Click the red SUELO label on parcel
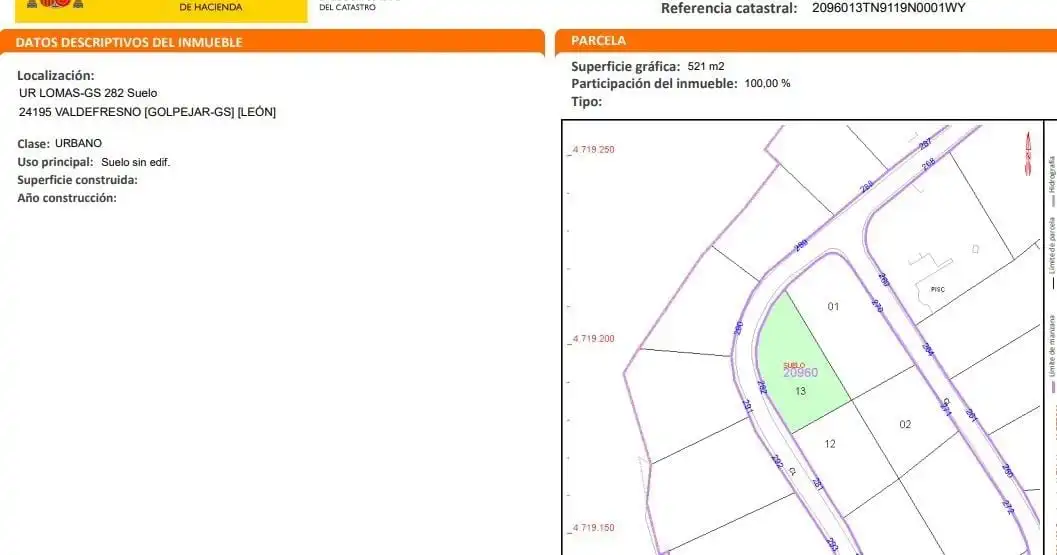 (x=793, y=366)
